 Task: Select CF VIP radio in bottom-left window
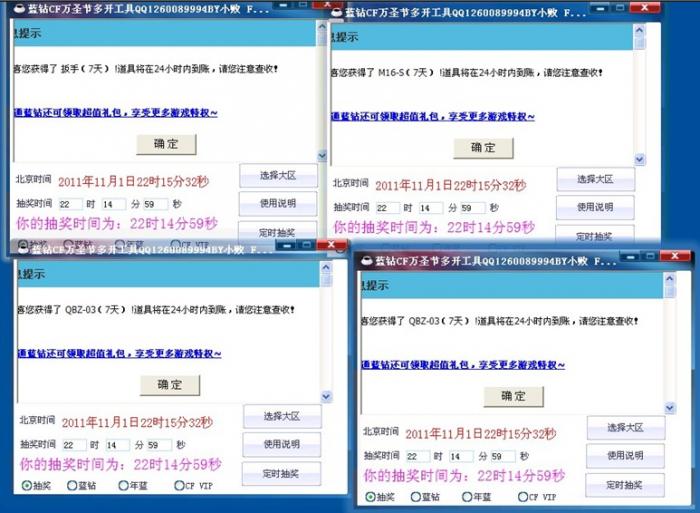coord(179,485)
